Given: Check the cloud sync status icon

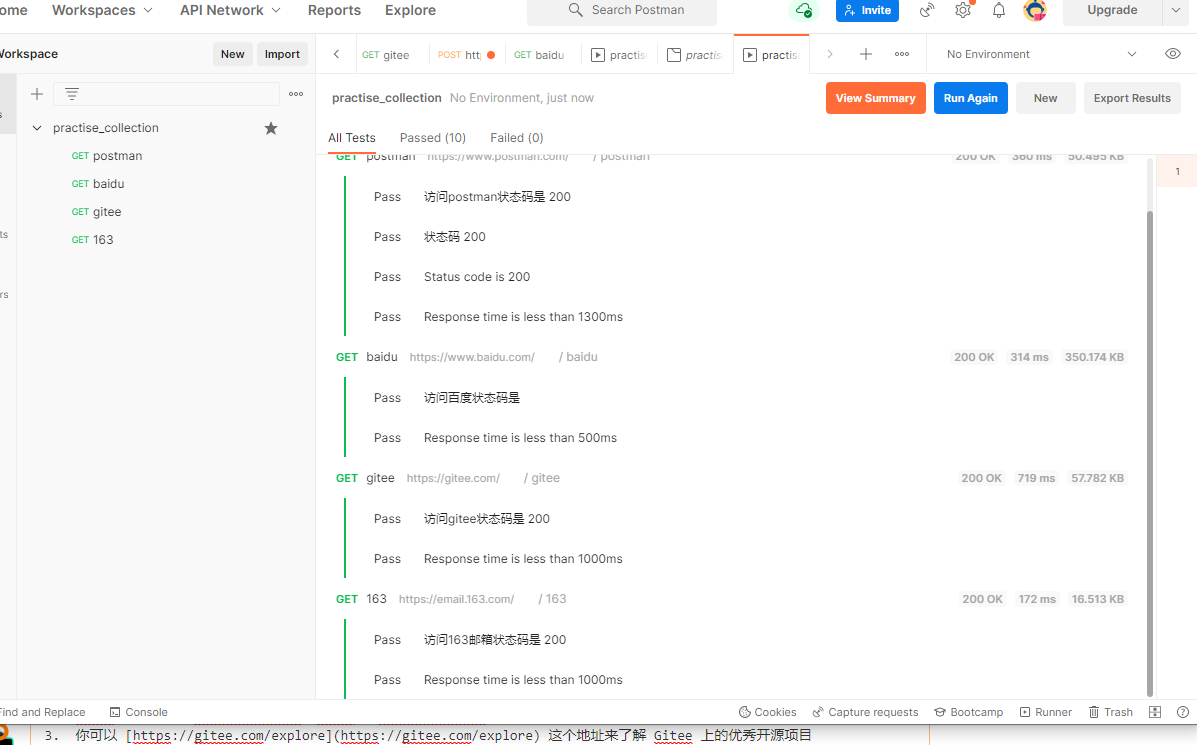Looking at the screenshot, I should (803, 10).
